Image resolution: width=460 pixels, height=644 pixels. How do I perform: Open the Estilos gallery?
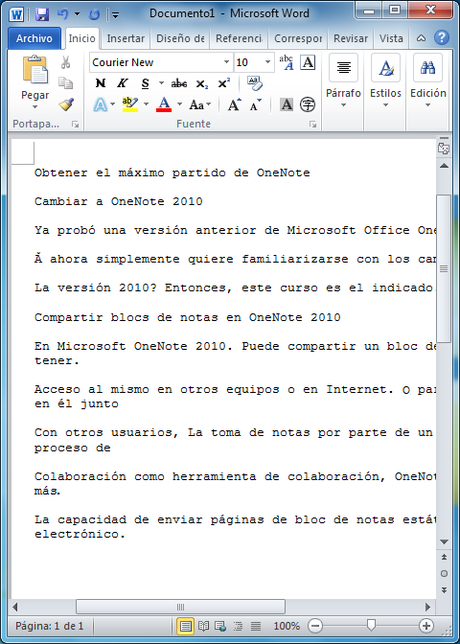click(x=386, y=82)
